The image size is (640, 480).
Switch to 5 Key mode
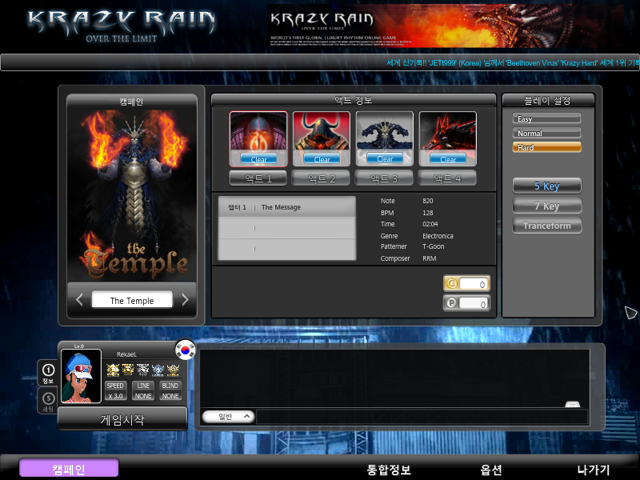547,186
